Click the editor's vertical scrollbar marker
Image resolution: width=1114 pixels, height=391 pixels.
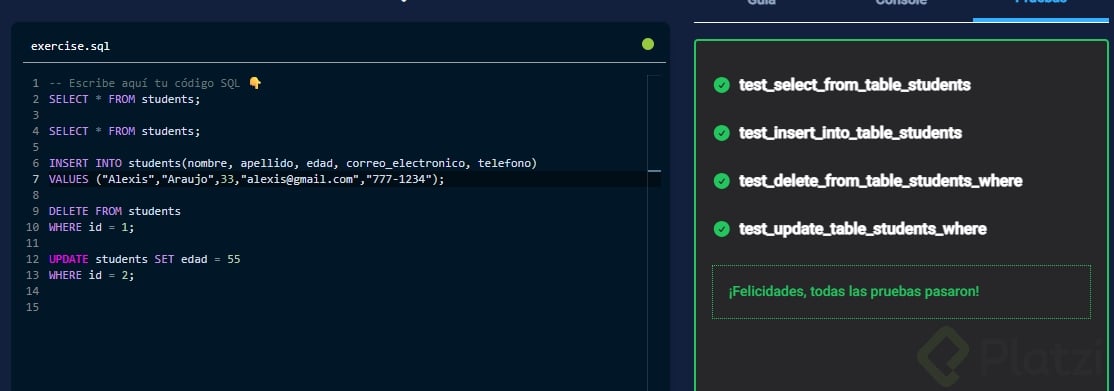tap(654, 171)
